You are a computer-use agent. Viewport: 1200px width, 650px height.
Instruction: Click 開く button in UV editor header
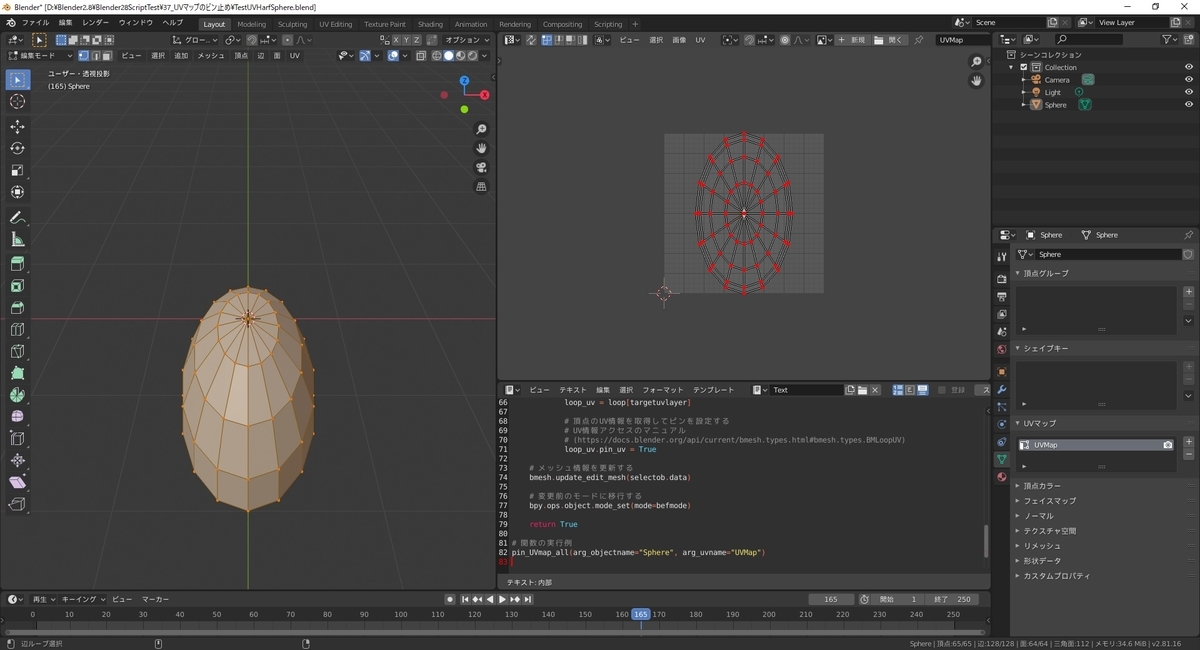891,40
